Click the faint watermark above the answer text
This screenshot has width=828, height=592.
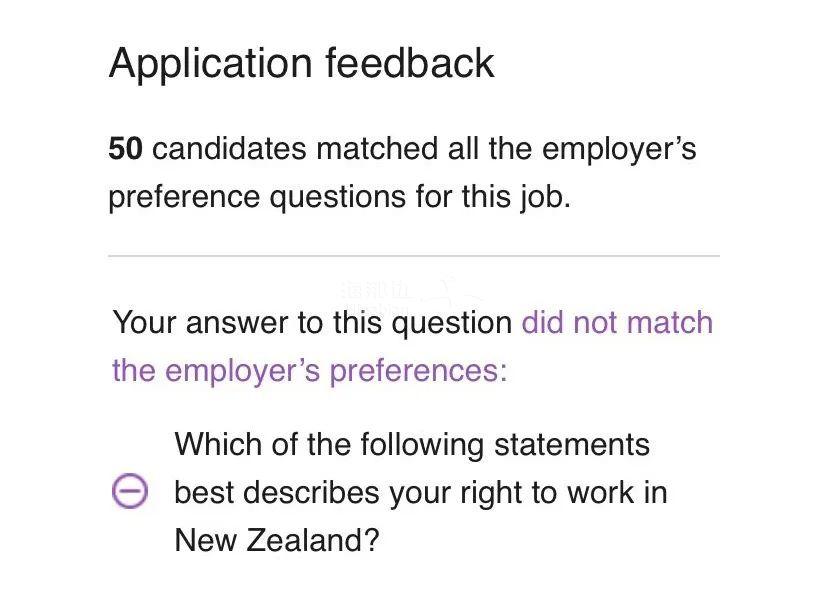click(401, 296)
